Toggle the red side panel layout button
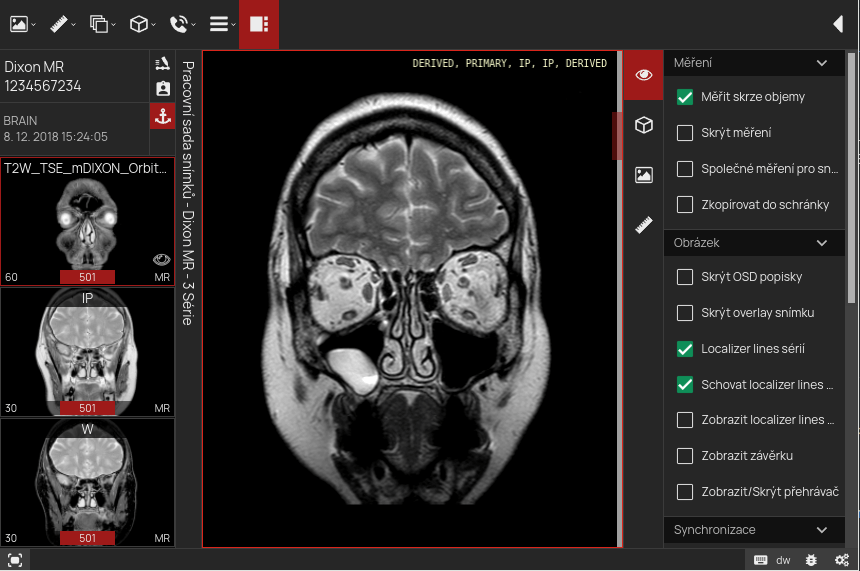The image size is (860, 571). (259, 24)
